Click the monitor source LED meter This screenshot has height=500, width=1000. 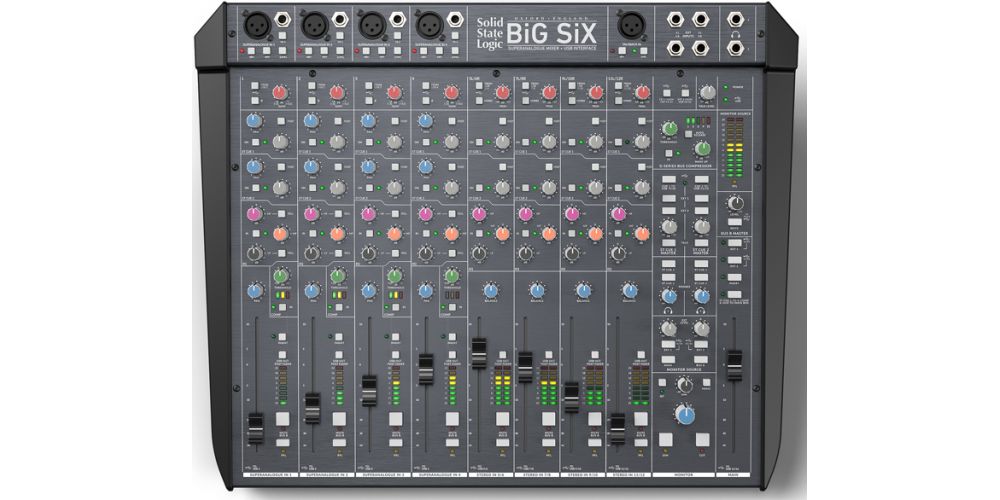(735, 149)
